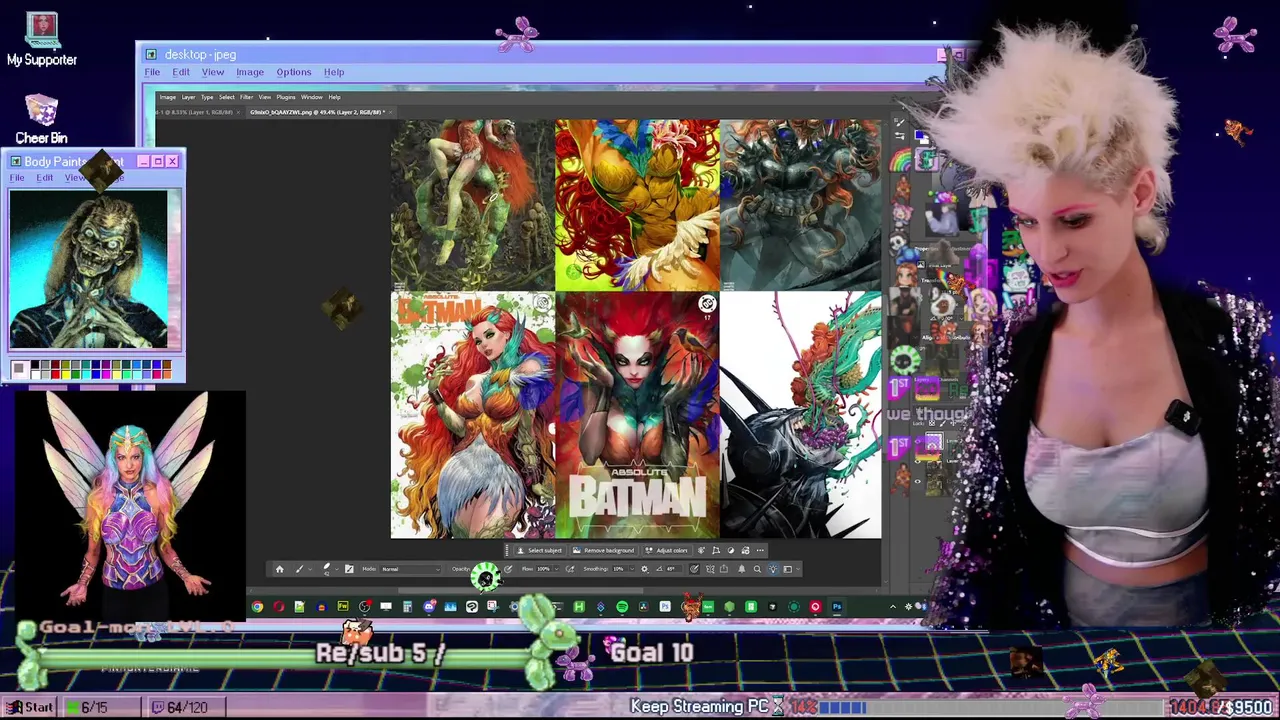Click Remove background button

coord(603,550)
